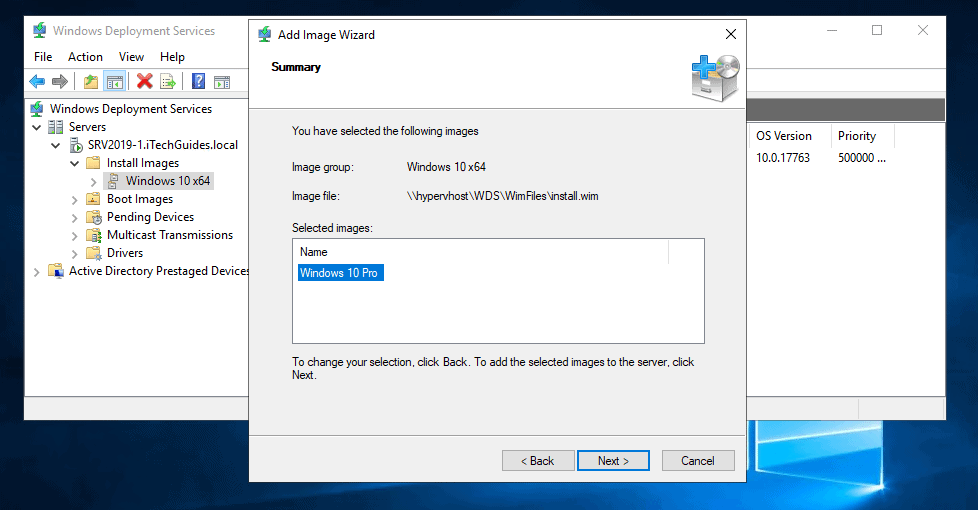Open the Action menu
Viewport: 978px width, 510px height.
[x=85, y=57]
